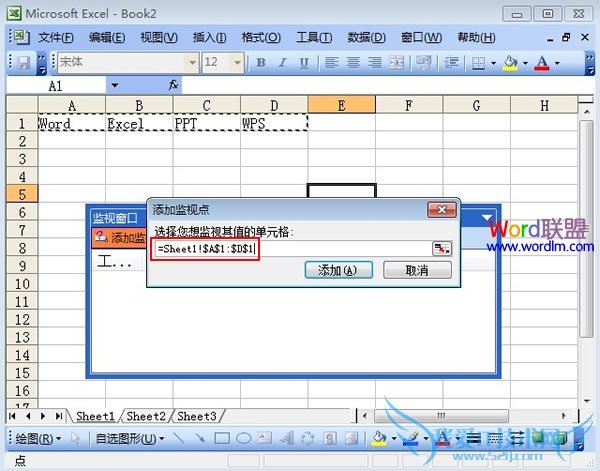600x471 pixels.
Task: Open the 帮助(H) menu
Action: 476,37
